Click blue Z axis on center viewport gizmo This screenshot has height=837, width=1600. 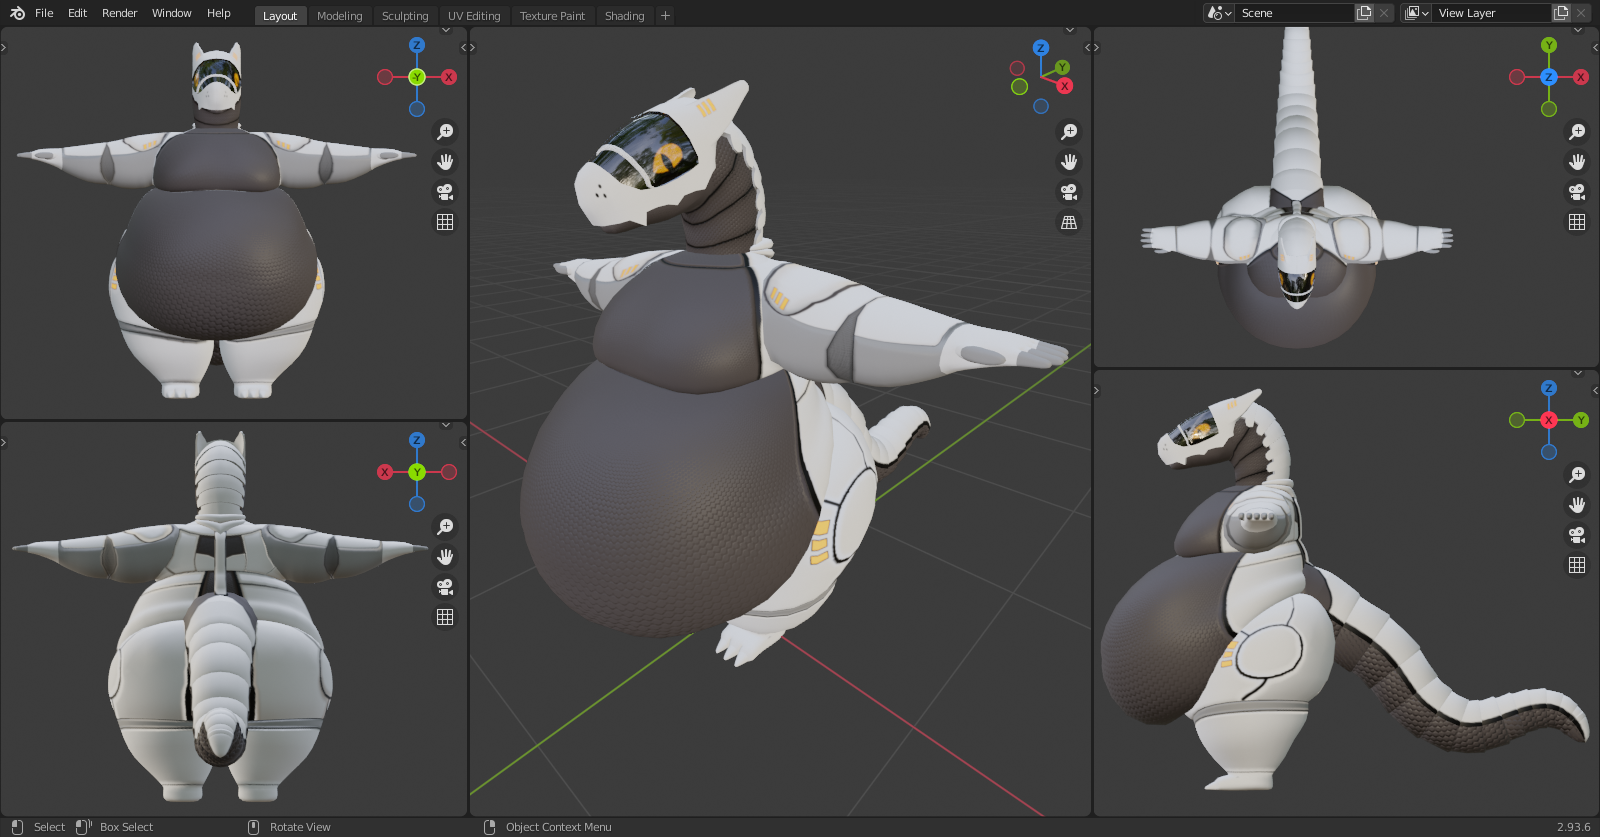point(1041,48)
